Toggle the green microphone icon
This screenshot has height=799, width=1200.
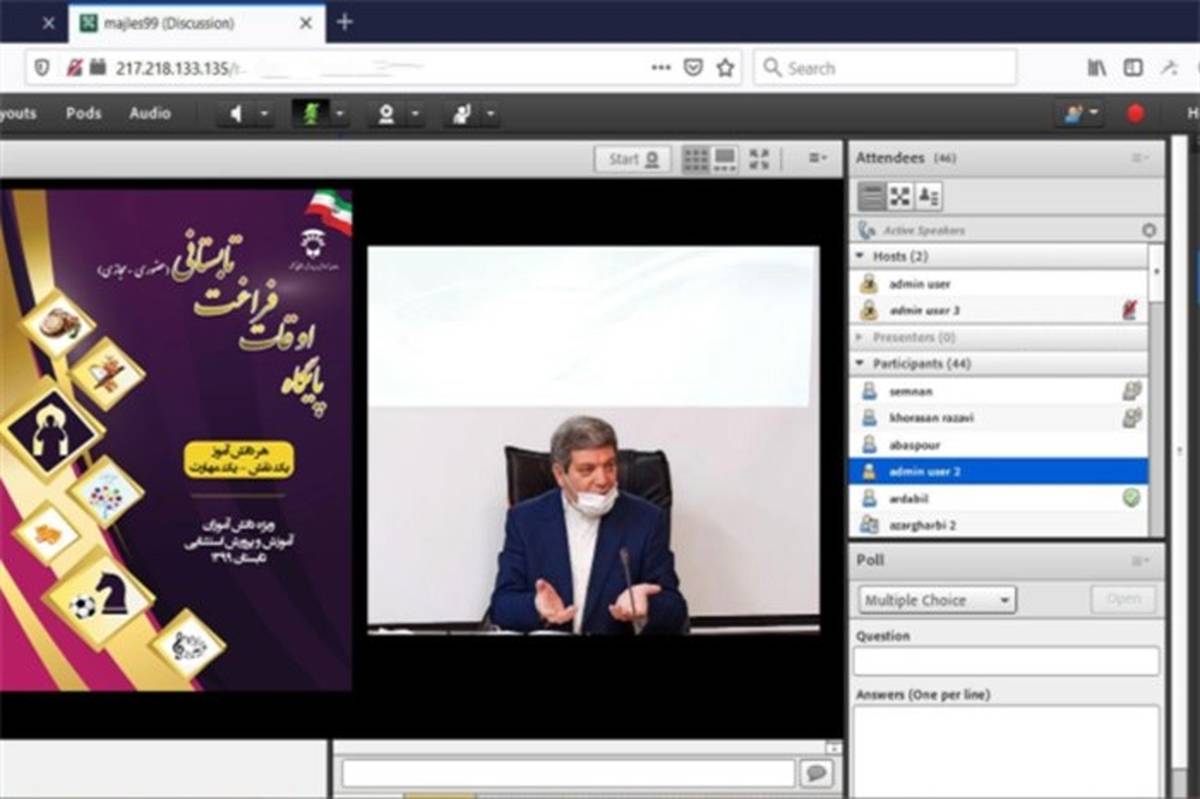coord(311,114)
